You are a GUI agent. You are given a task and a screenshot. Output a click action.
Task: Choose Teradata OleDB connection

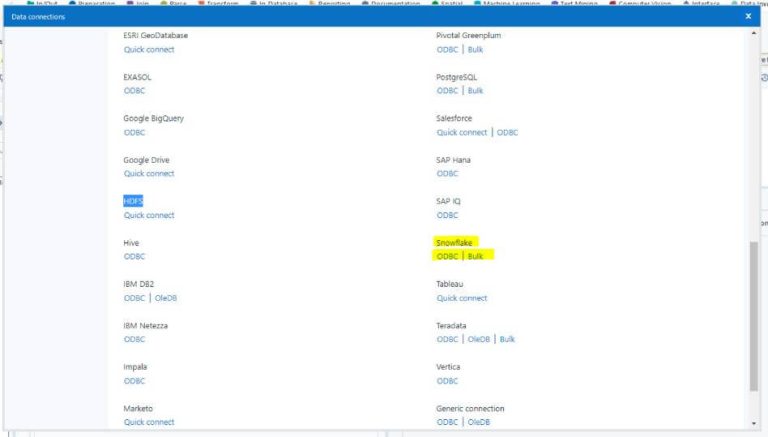(x=479, y=339)
